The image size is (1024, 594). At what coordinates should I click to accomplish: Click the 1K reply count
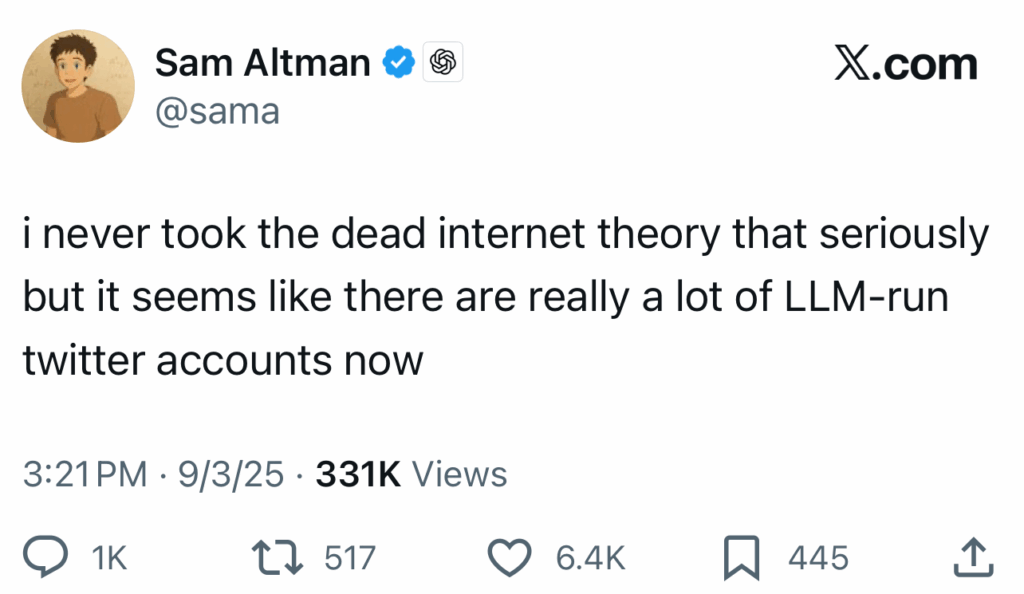[x=110, y=556]
